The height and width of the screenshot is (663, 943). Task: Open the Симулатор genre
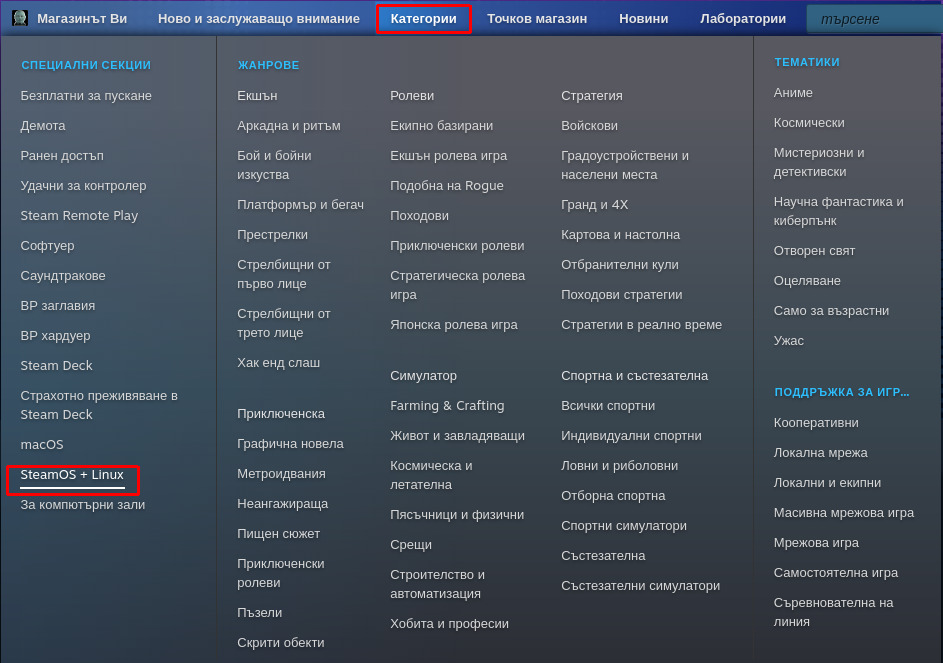(423, 376)
